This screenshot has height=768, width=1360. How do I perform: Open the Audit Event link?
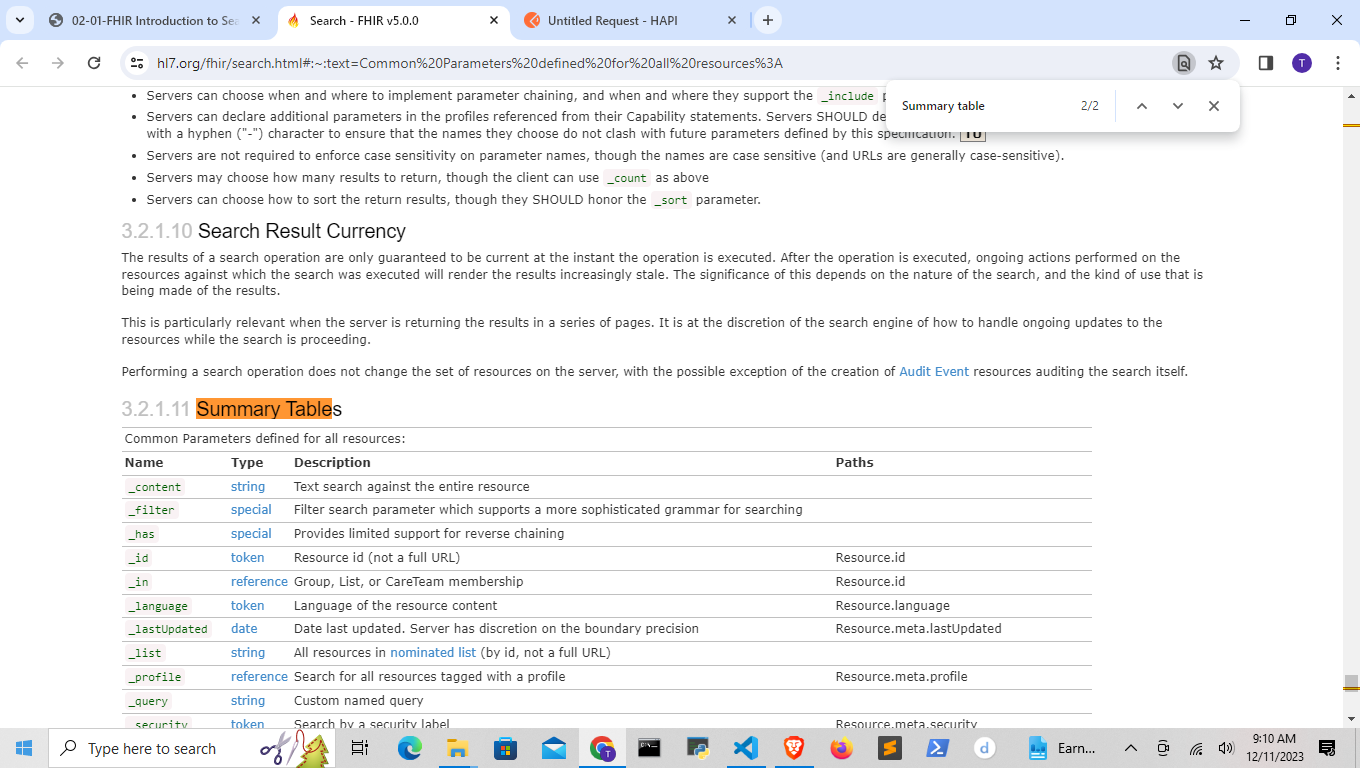pos(934,372)
